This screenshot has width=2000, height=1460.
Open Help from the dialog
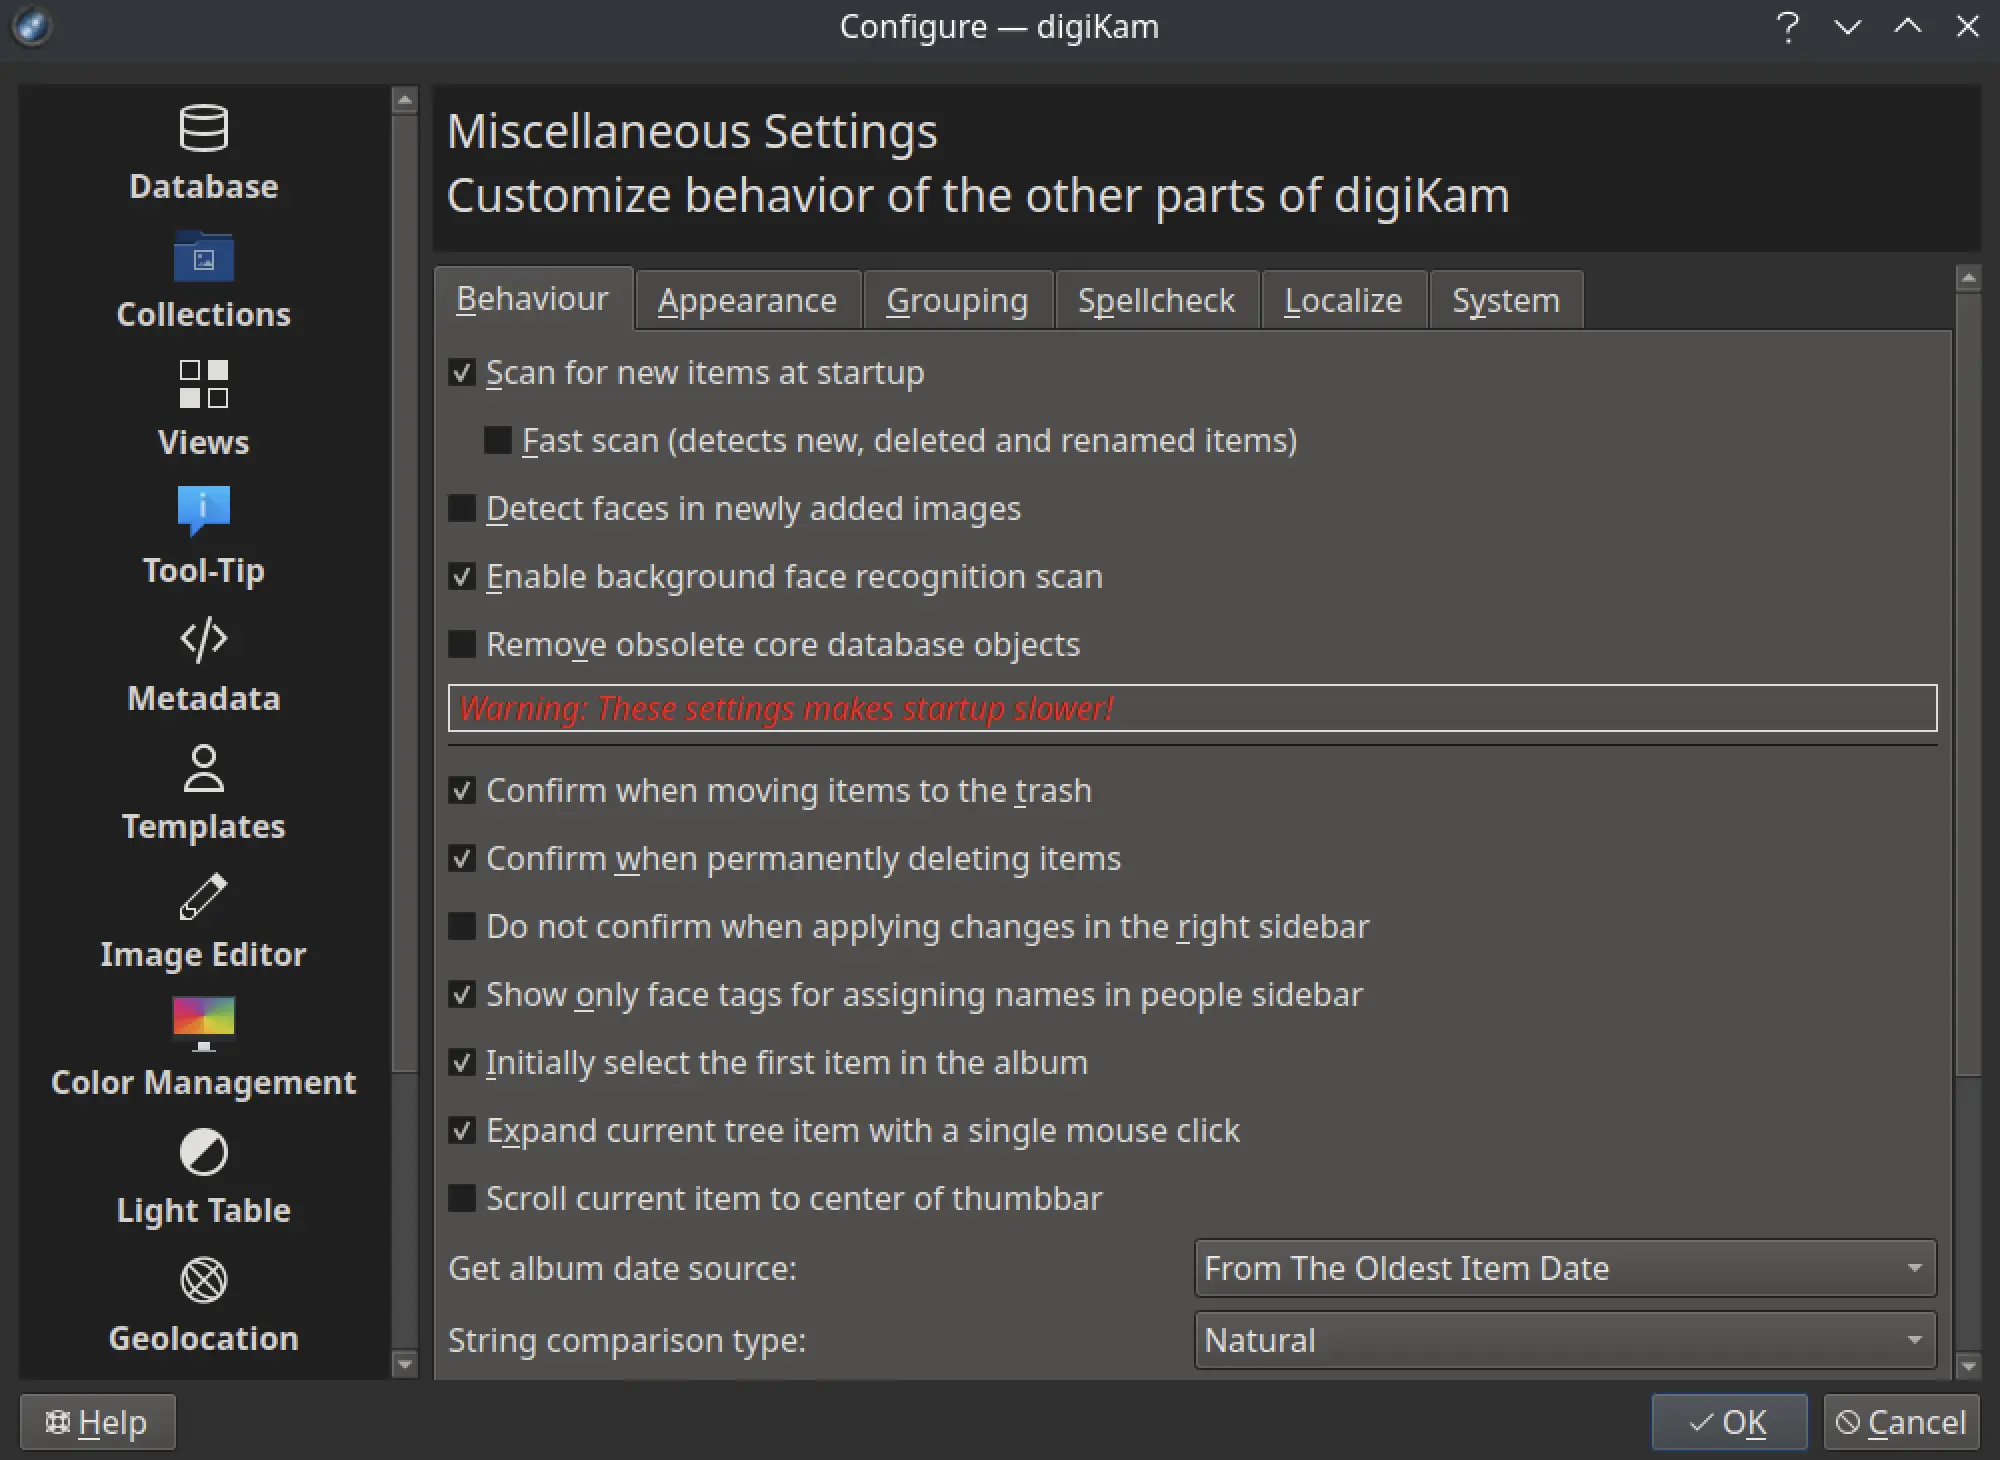click(97, 1421)
